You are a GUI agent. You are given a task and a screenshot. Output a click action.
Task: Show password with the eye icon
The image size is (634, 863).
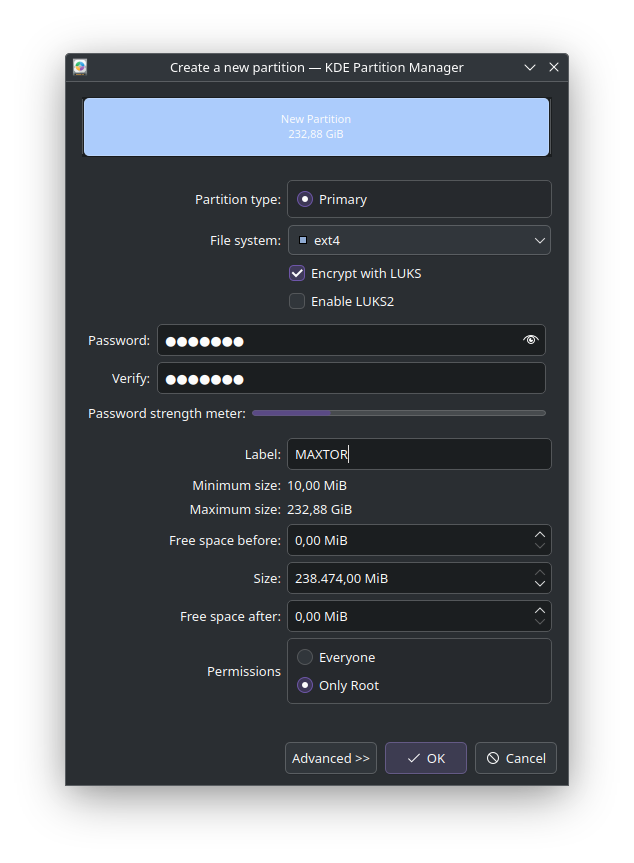pyautogui.click(x=530, y=340)
